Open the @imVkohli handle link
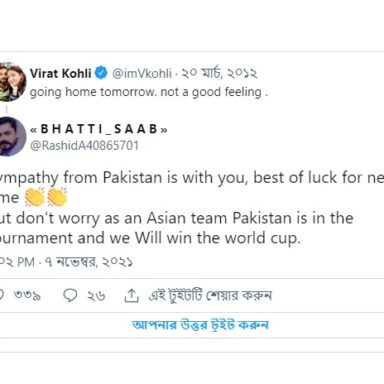Image resolution: width=384 pixels, height=384 pixels. pyautogui.click(x=142, y=74)
